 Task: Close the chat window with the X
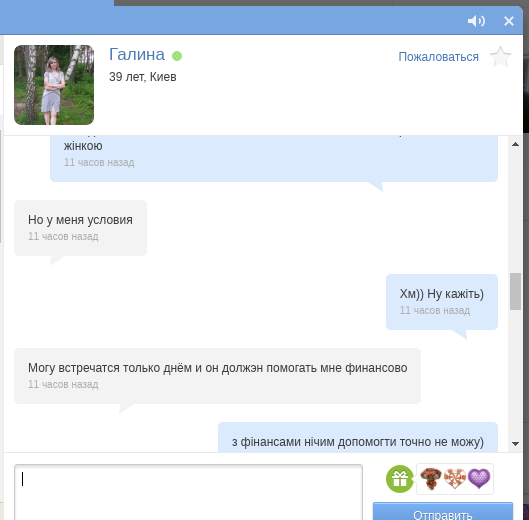point(509,21)
